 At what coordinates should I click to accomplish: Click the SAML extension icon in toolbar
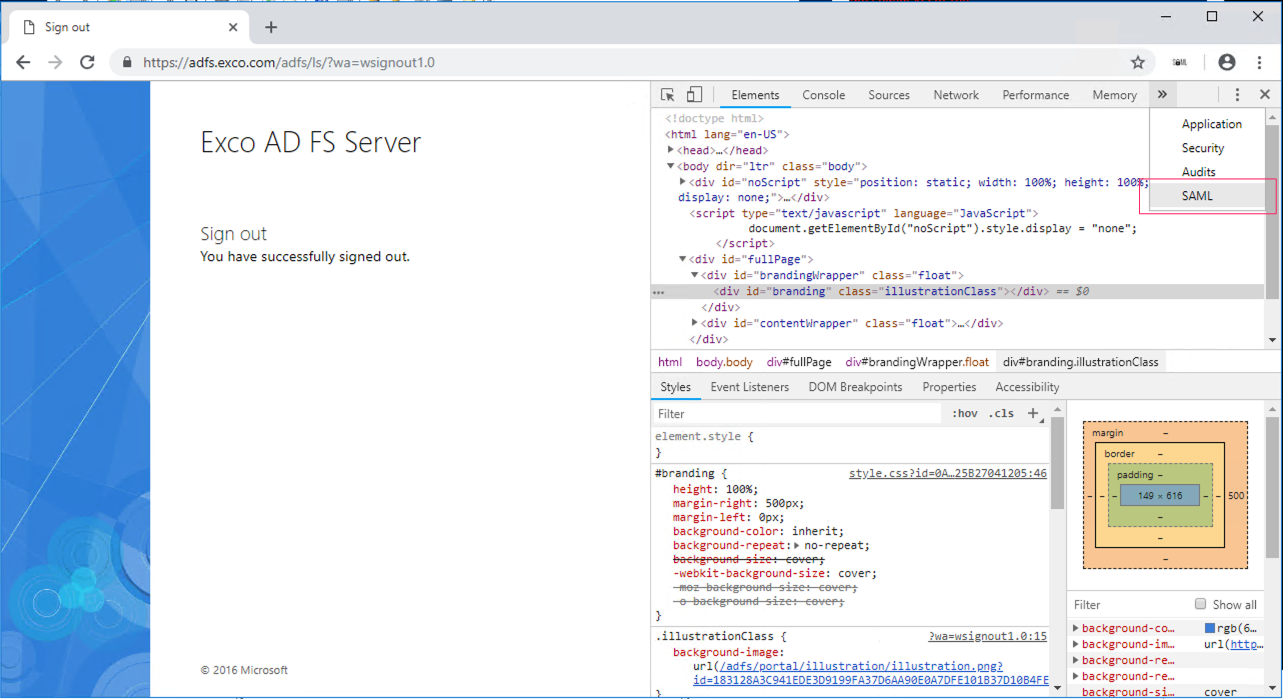[x=1180, y=62]
